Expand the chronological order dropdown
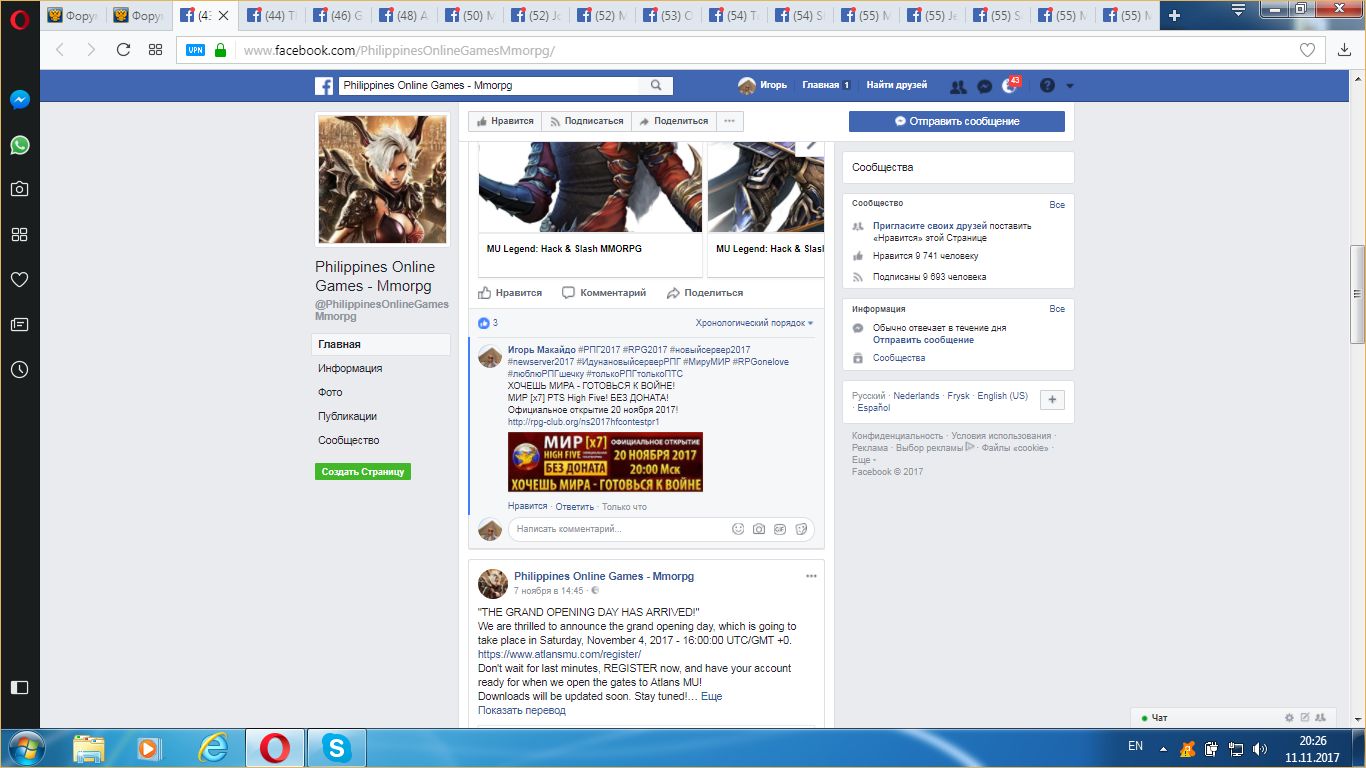 (x=755, y=323)
